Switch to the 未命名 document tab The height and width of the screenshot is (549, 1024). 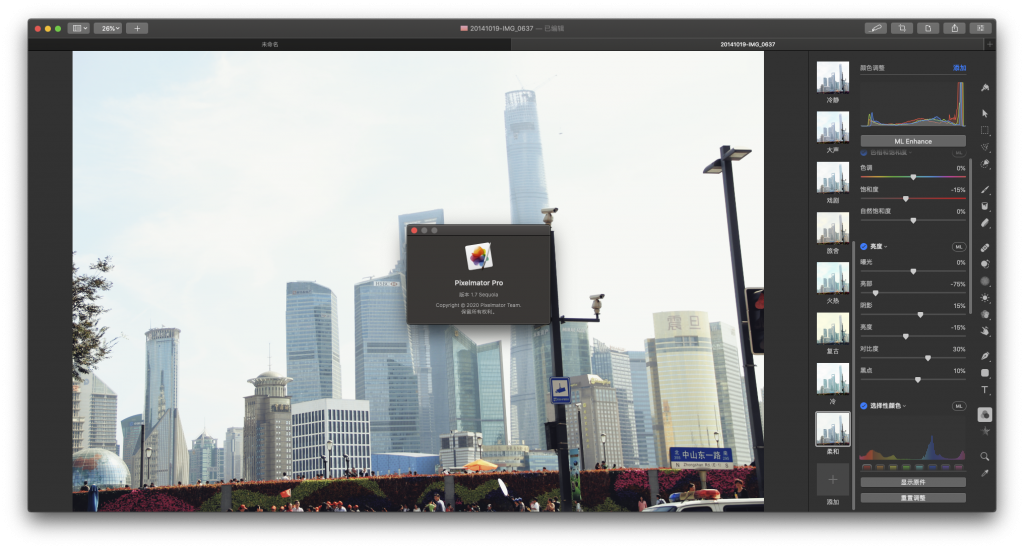point(269,44)
